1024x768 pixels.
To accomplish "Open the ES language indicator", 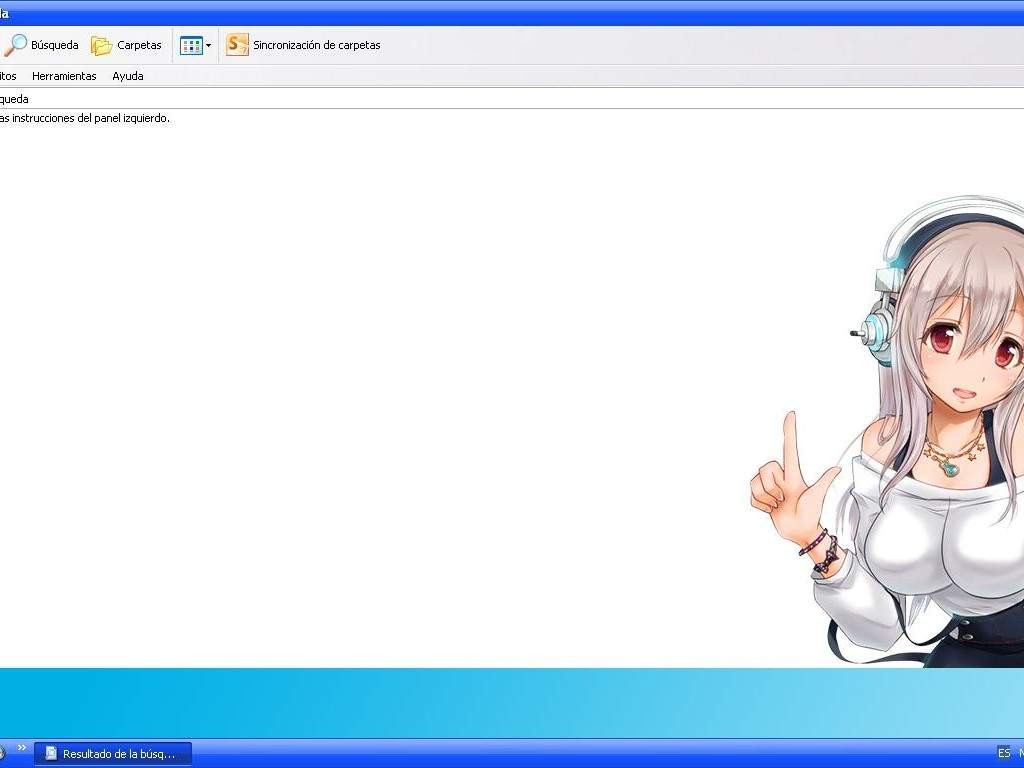I will pos(1004,753).
